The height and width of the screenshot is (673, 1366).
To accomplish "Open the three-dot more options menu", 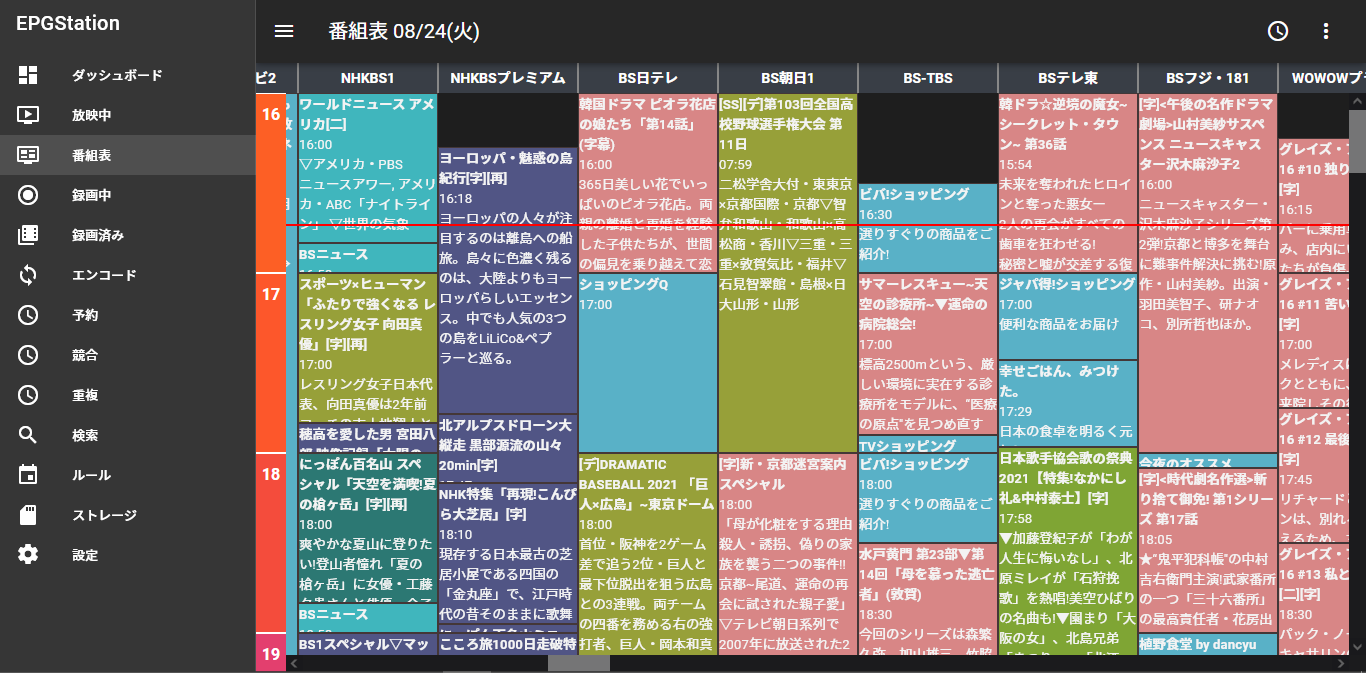I will click(x=1326, y=31).
